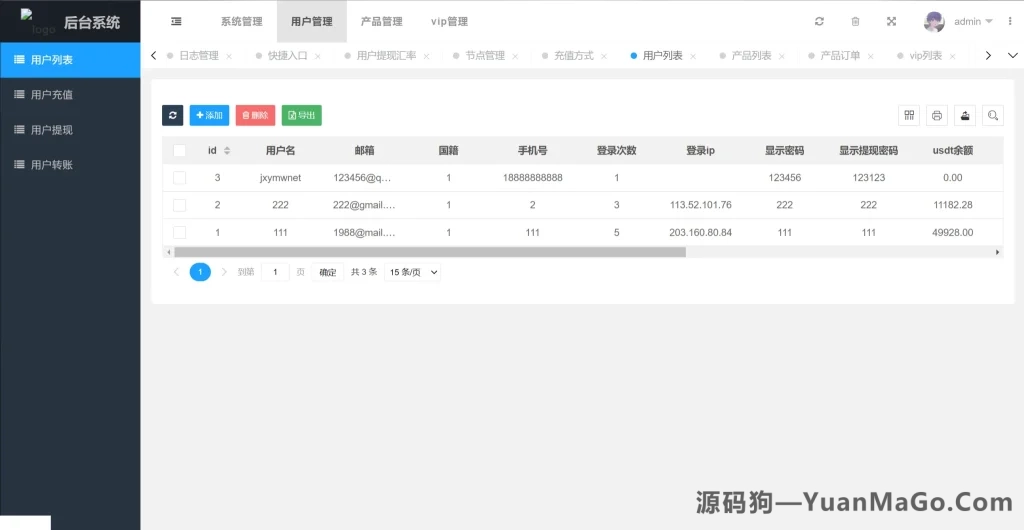Open the 用户管理 top menu

click(312, 22)
